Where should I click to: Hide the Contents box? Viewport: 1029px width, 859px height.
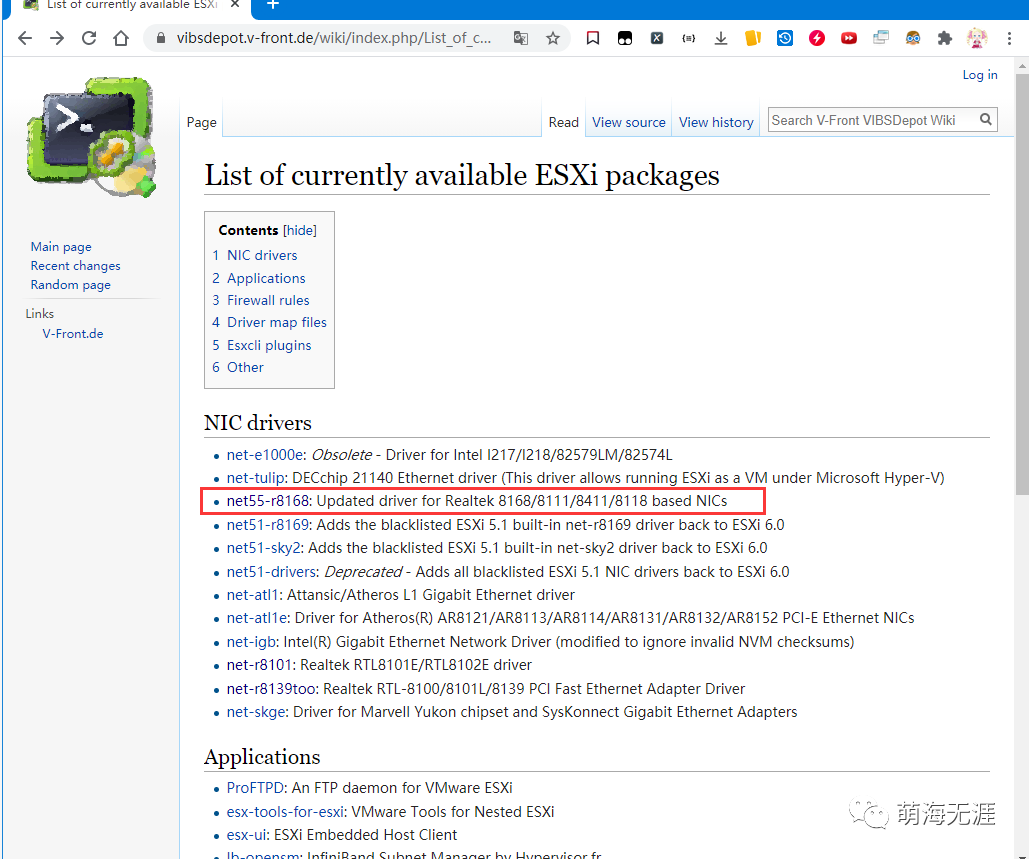coord(300,230)
